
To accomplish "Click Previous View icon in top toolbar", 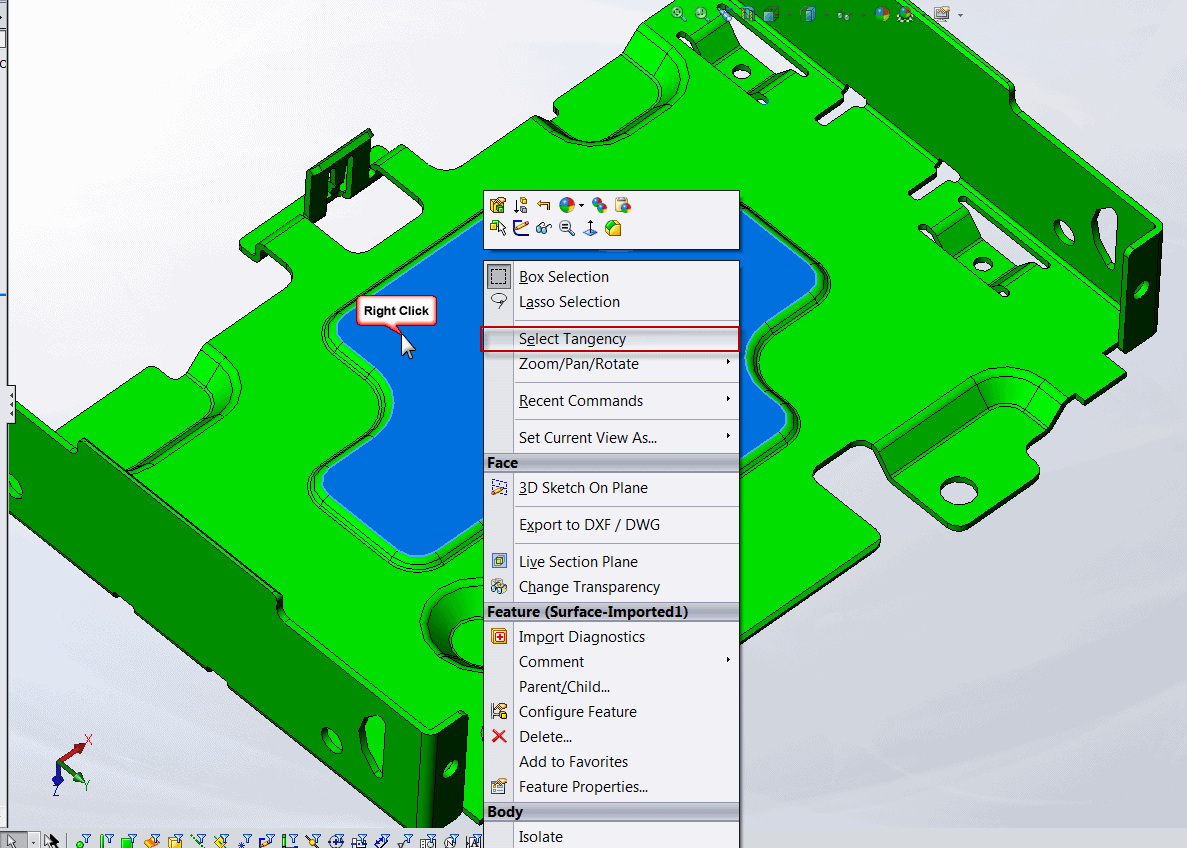I will click(725, 14).
